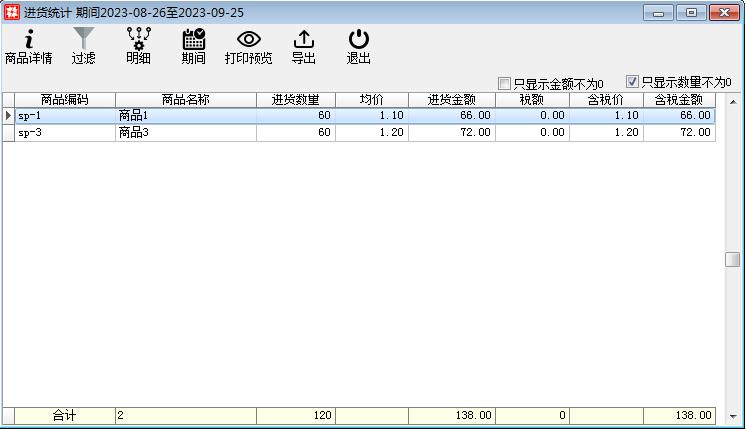Select the sp-3 product row
Image resolution: width=746 pixels, height=430 pixels.
(x=65, y=133)
